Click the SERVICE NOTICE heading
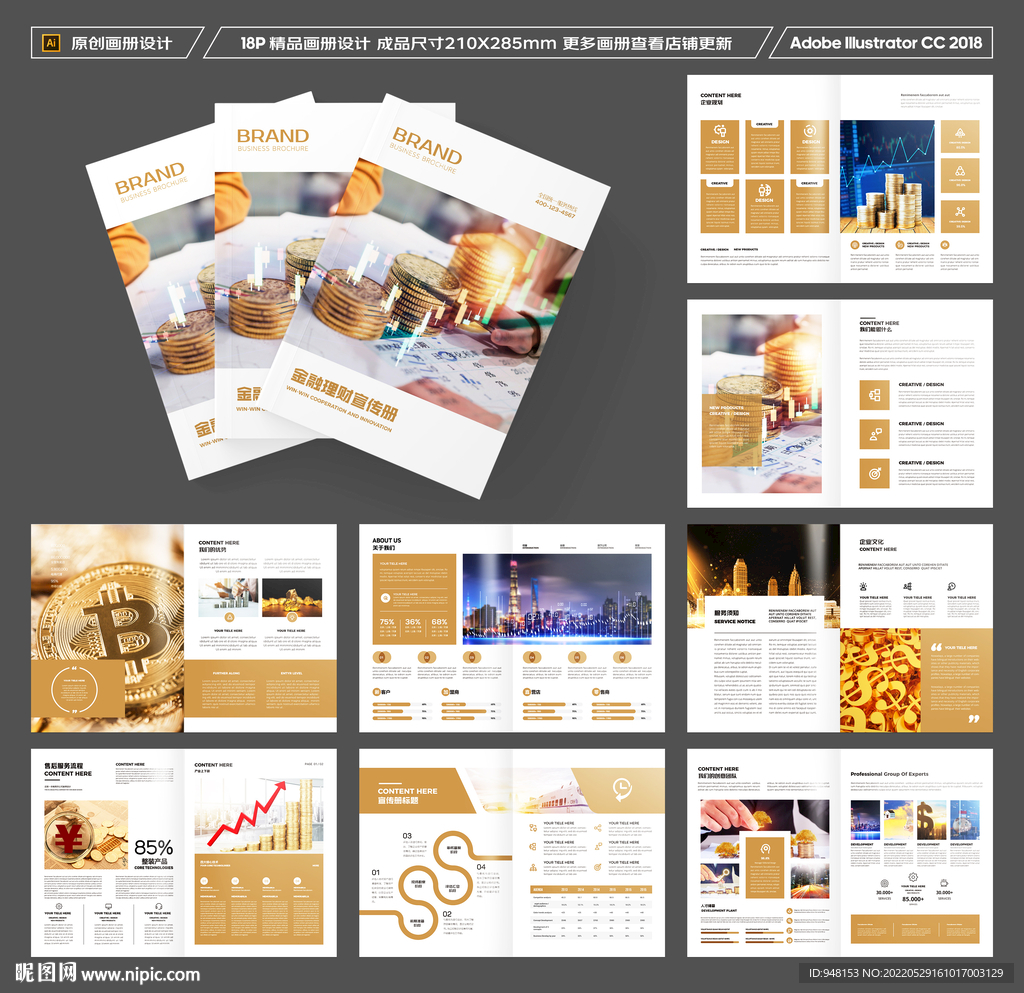 coord(735,622)
